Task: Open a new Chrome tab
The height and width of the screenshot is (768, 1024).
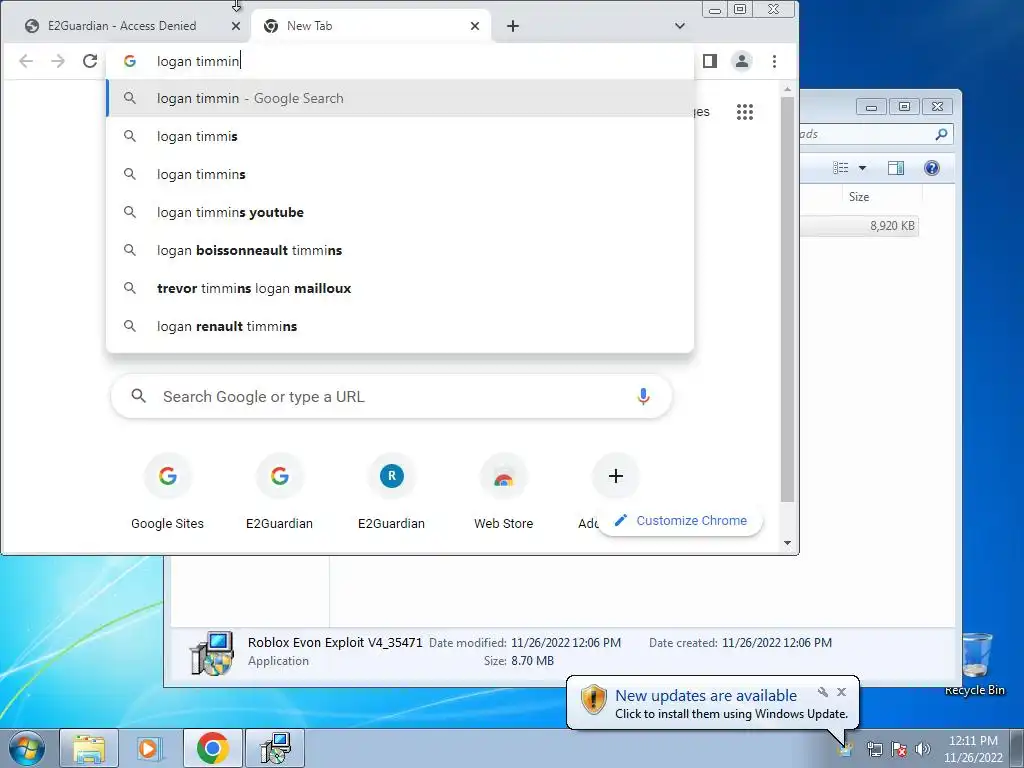Action: click(513, 26)
